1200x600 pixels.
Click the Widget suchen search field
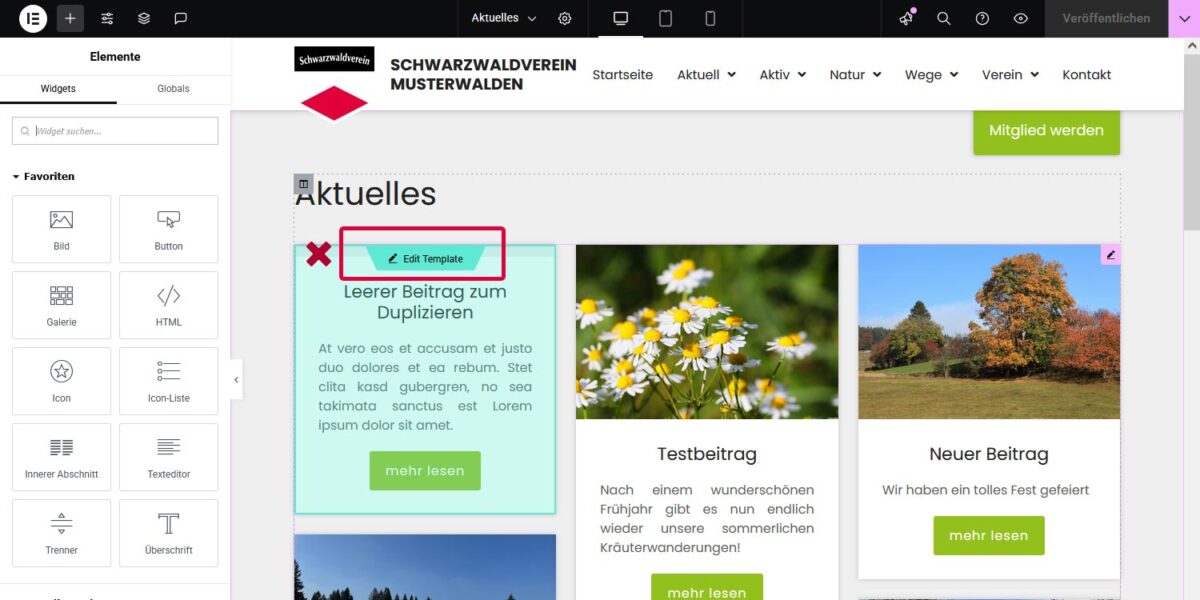tap(115, 131)
